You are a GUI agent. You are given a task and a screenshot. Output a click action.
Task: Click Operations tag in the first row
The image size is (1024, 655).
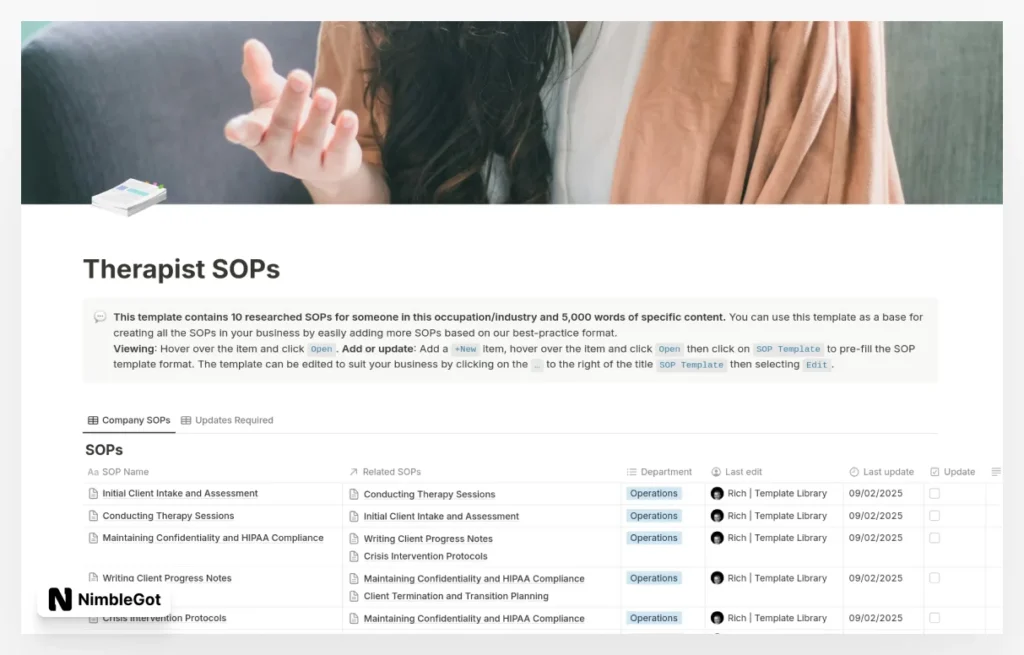pos(654,493)
